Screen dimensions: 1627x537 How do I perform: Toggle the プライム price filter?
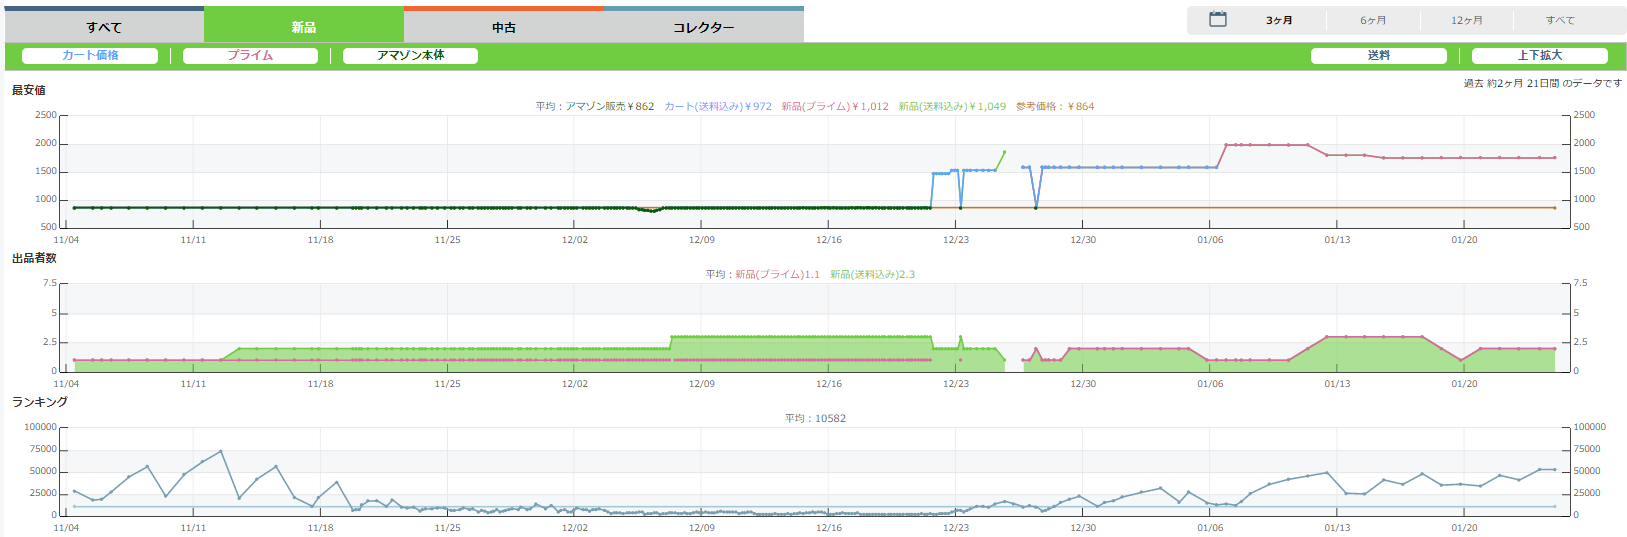point(250,56)
